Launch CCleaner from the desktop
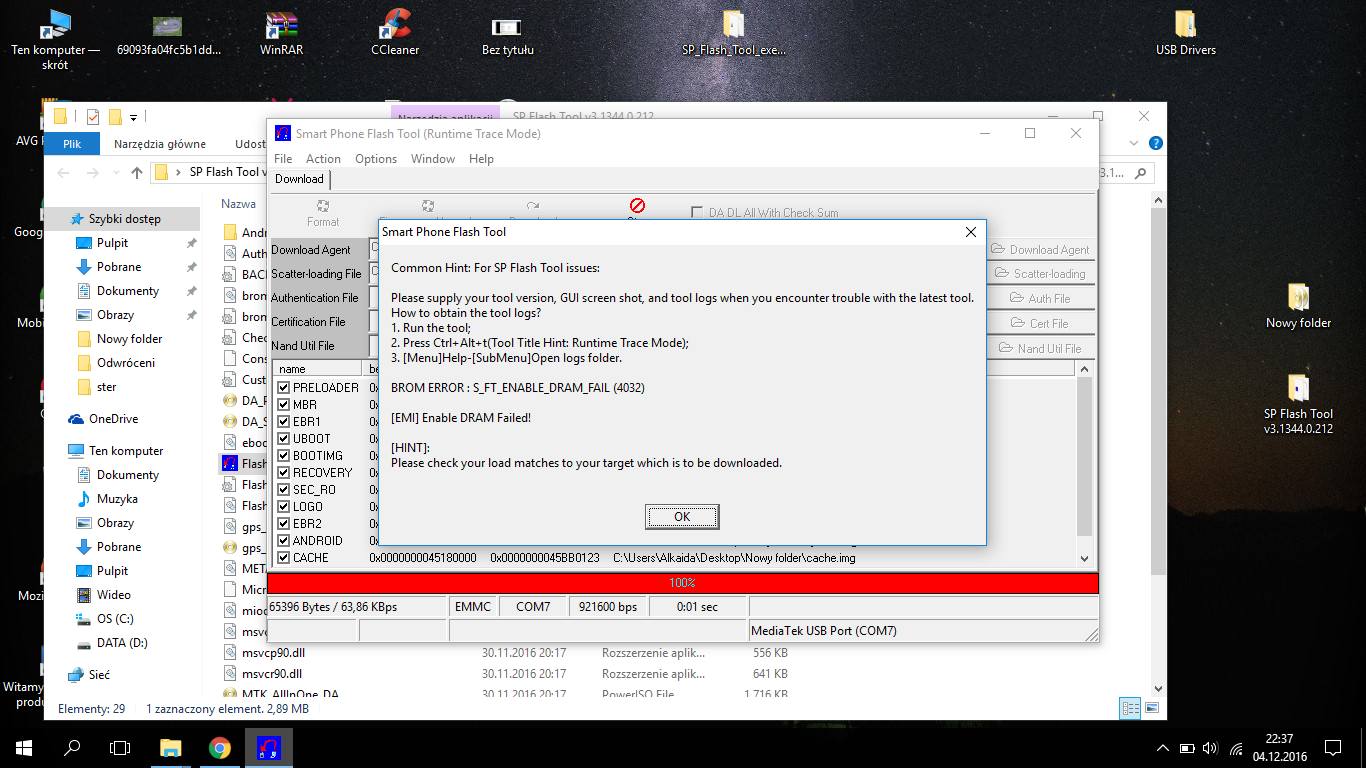The width and height of the screenshot is (1366, 768). point(395,32)
